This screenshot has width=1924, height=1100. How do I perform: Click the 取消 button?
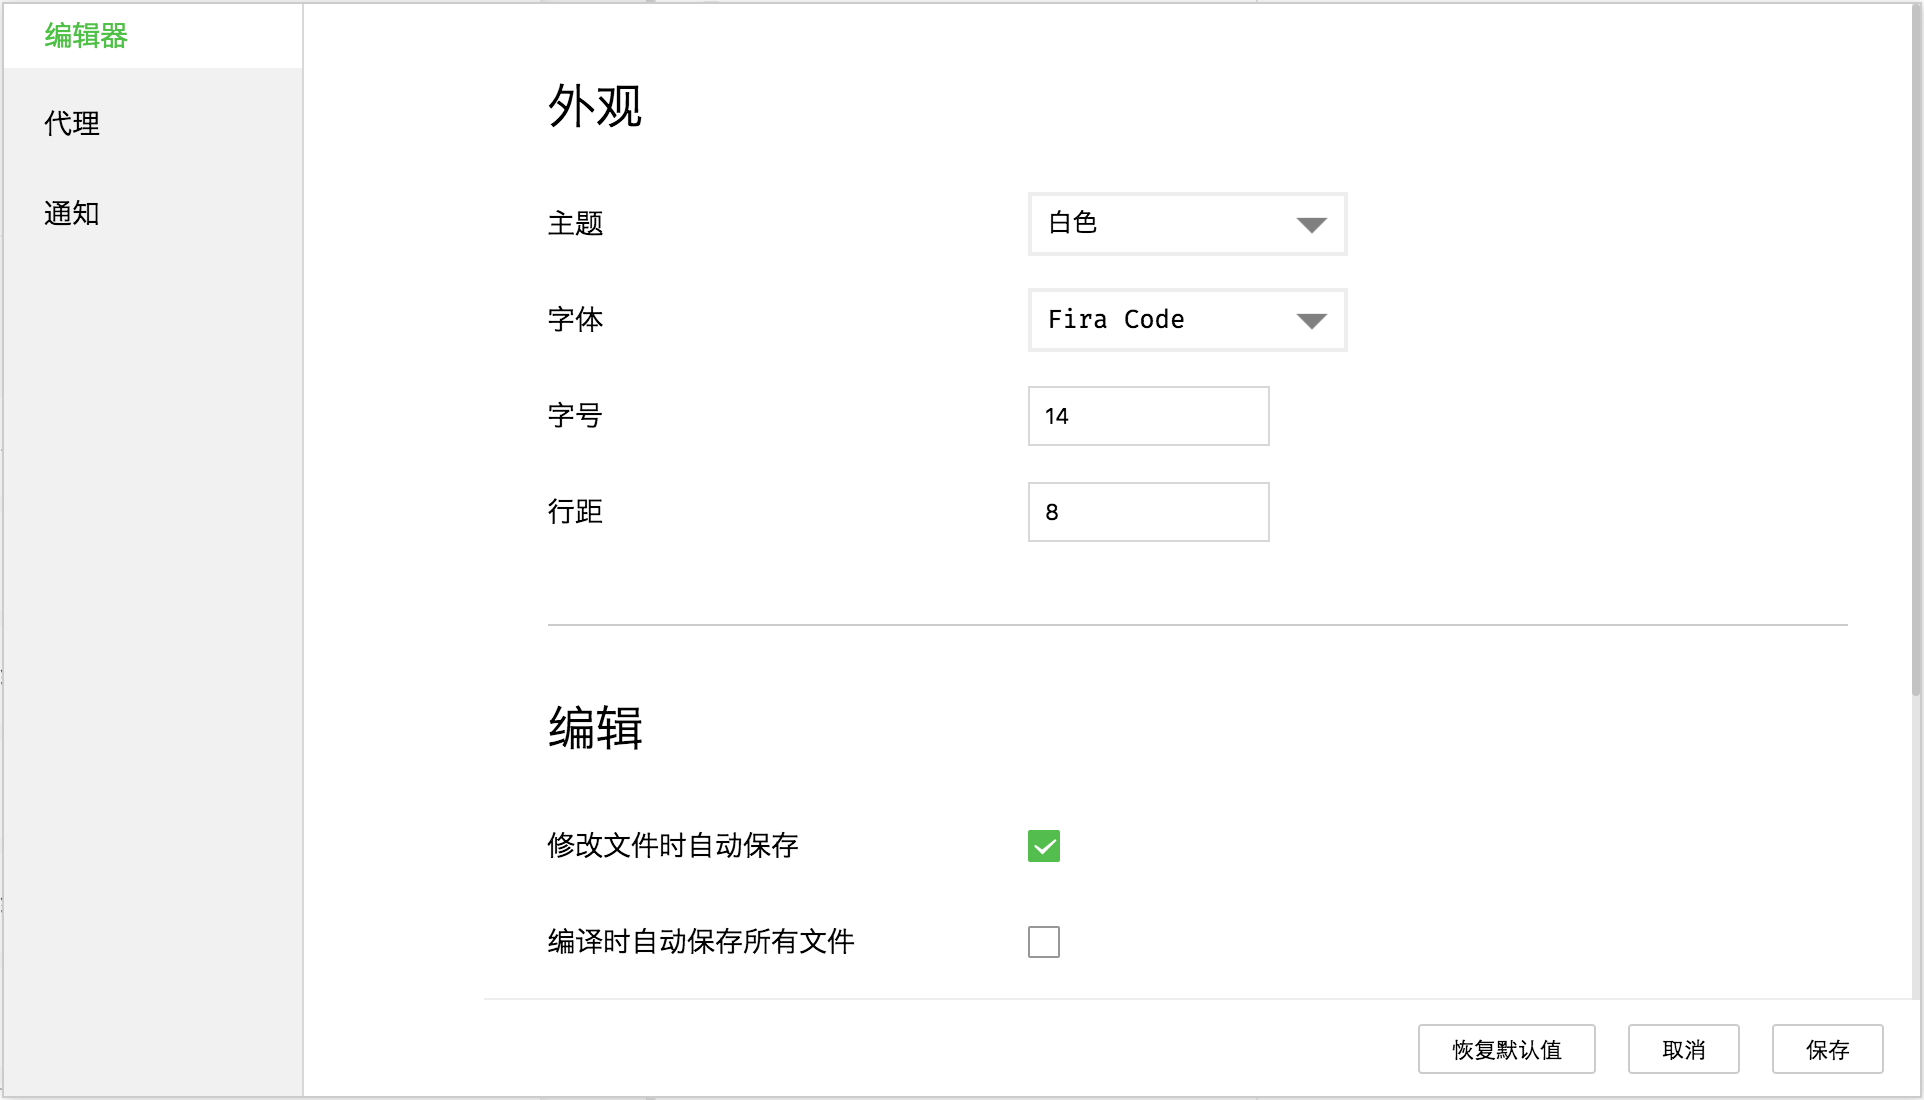(x=1683, y=1049)
